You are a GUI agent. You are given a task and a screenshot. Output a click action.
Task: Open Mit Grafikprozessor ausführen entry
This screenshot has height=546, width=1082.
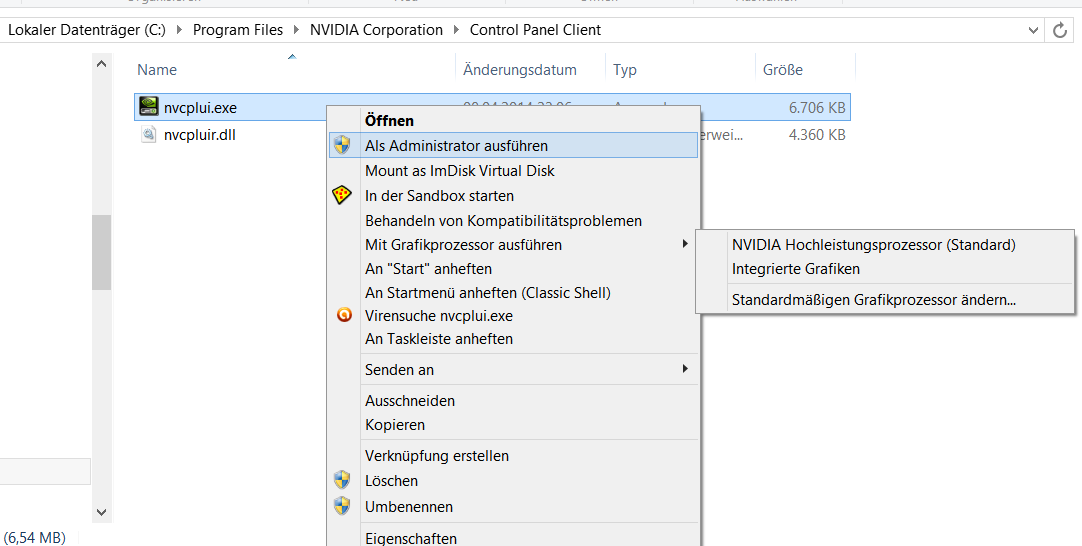pos(513,244)
